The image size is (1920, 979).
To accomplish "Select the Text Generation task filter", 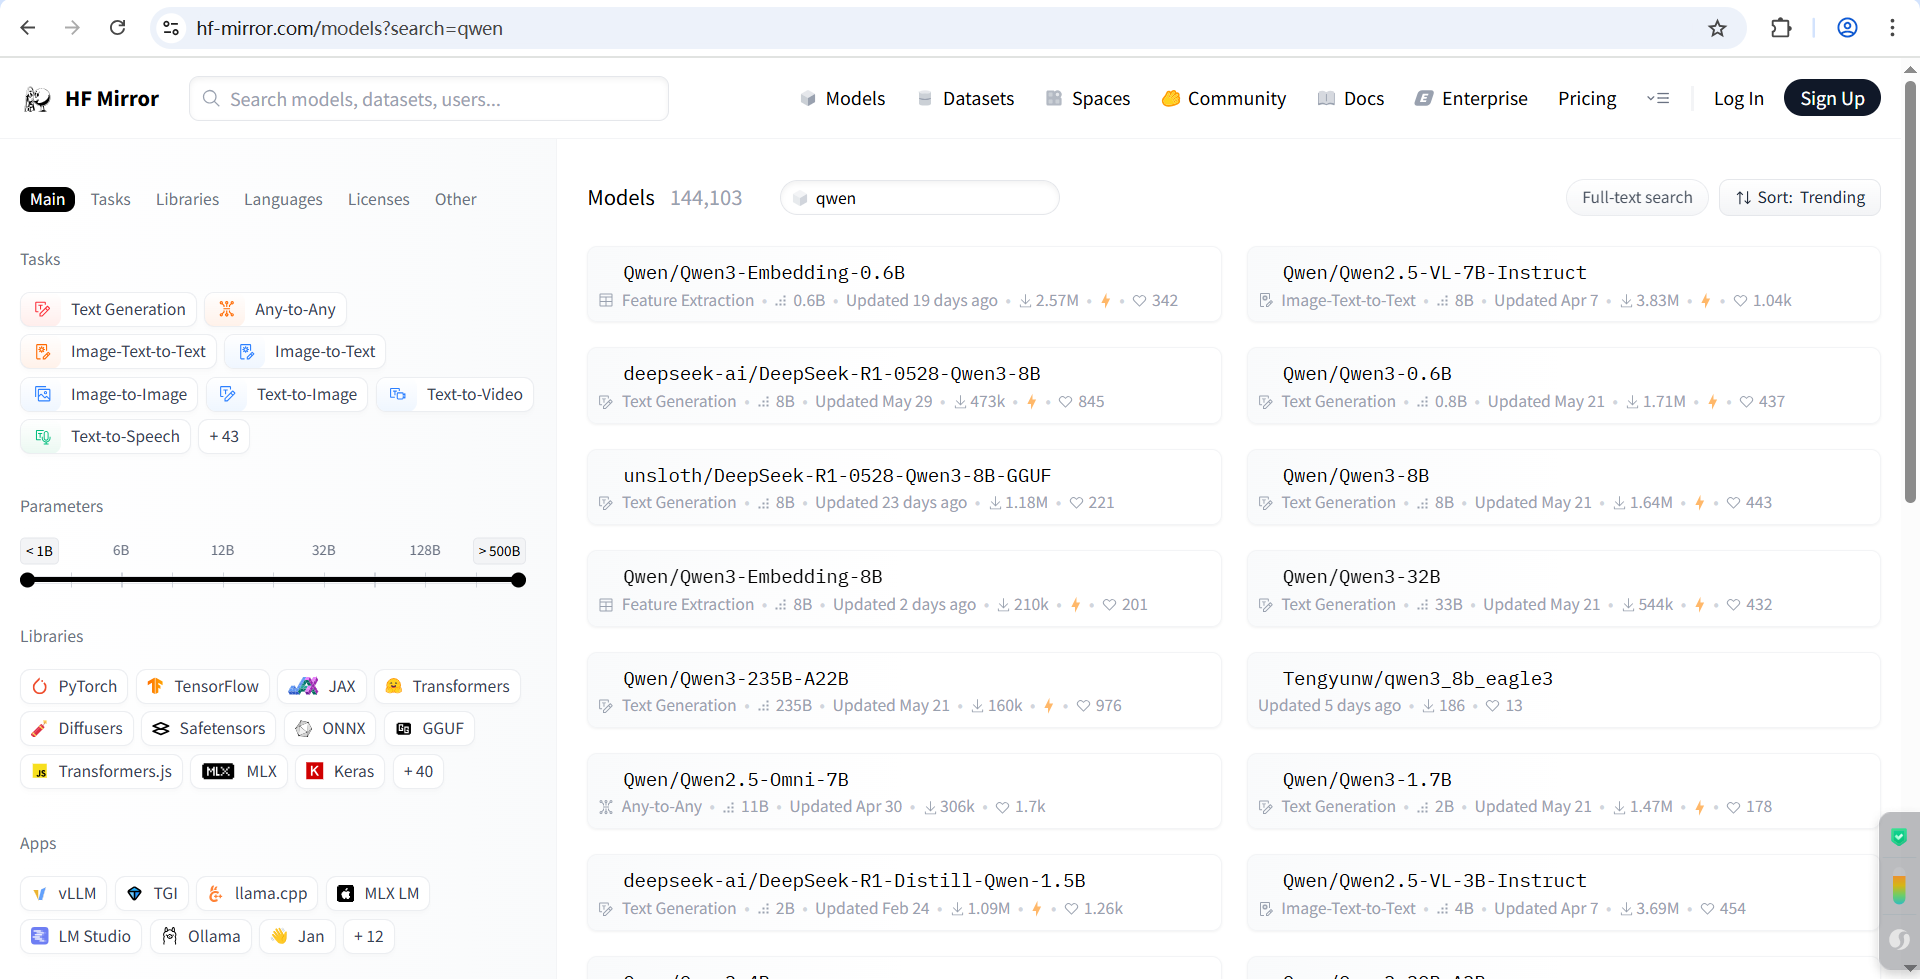I will [x=109, y=310].
